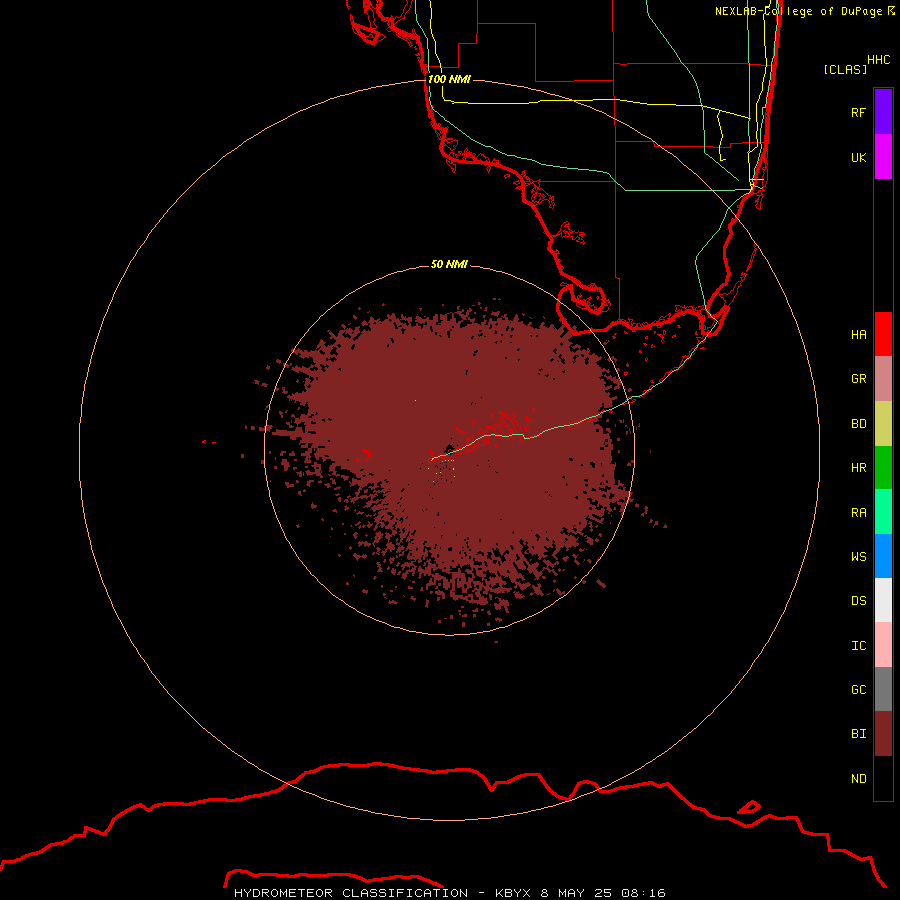900x900 pixels.
Task: Click the IC legend label
Action: tap(858, 646)
